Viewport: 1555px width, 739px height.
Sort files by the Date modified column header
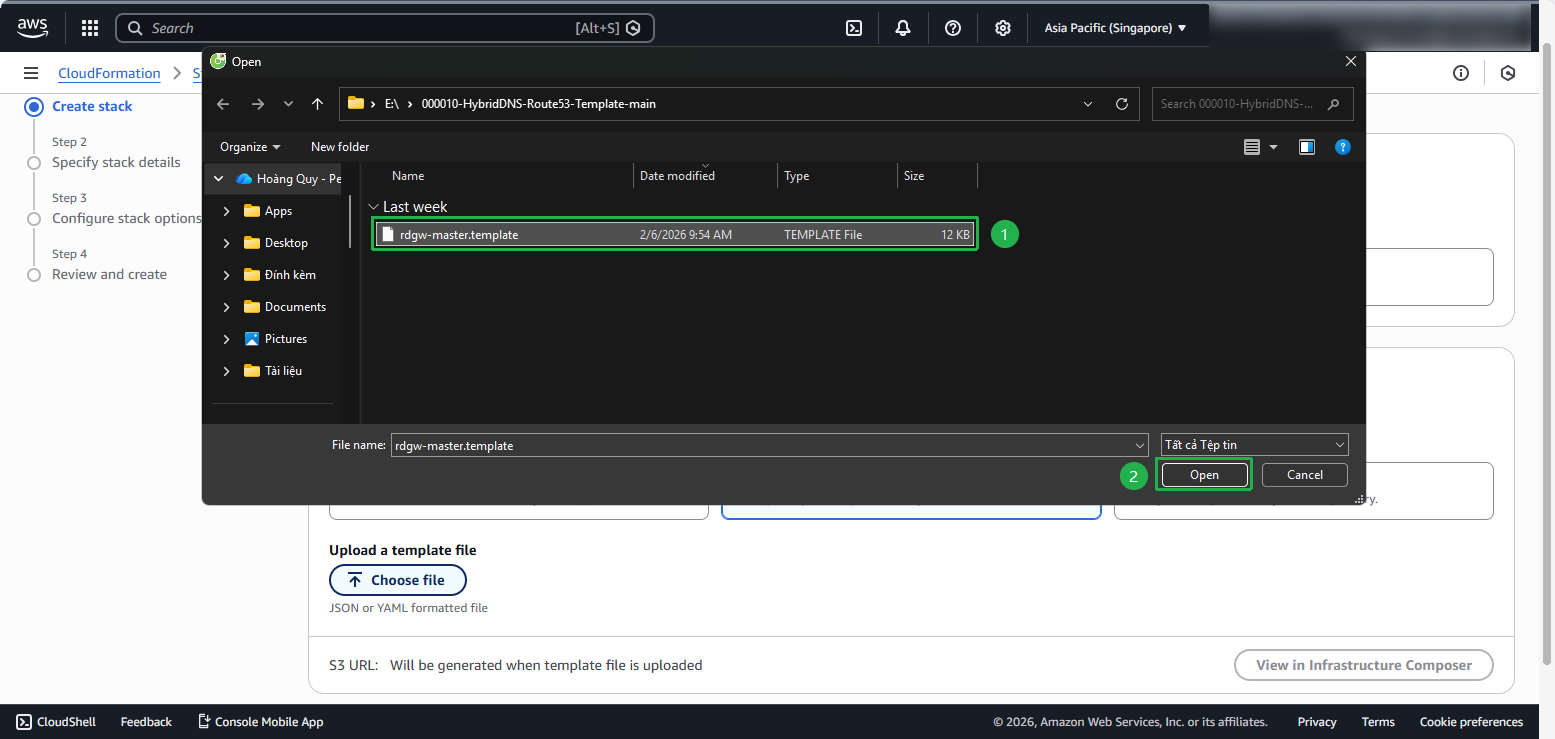coord(677,175)
